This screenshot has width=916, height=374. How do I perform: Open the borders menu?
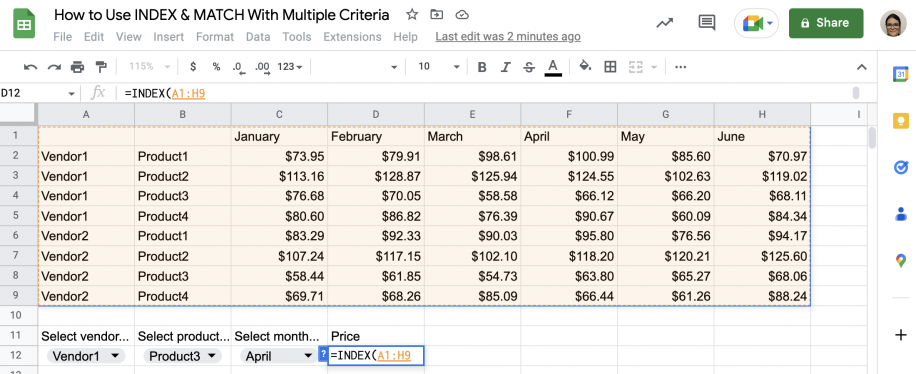click(610, 67)
